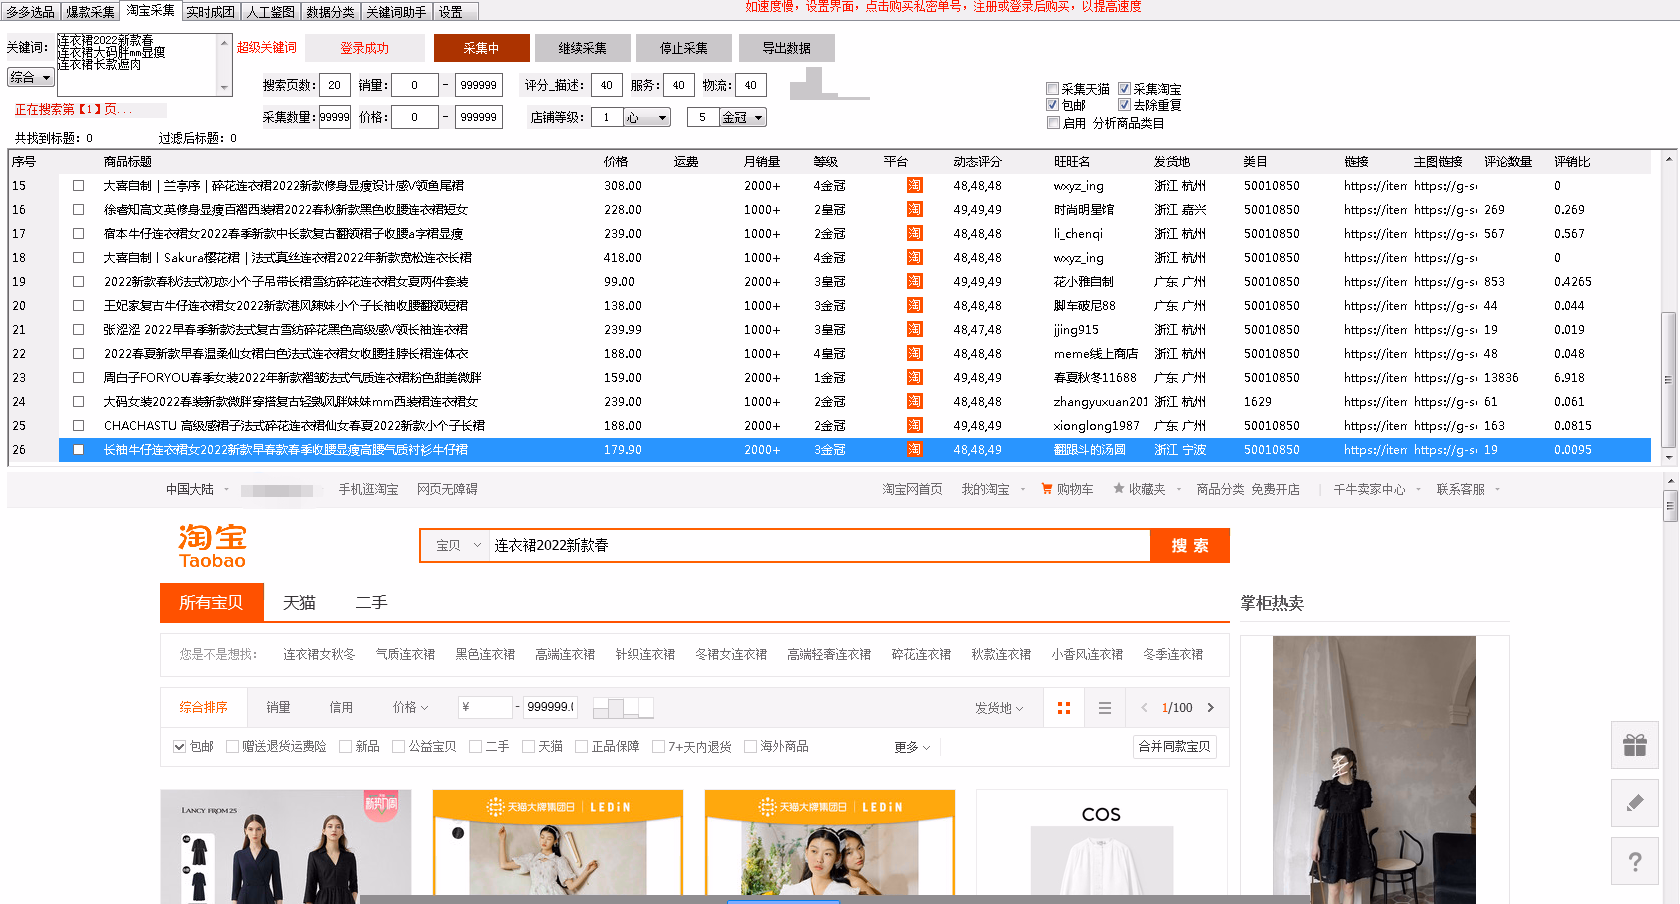Click the Taobao logo in the browser pane
The image size is (1680, 904).
pyautogui.click(x=212, y=546)
